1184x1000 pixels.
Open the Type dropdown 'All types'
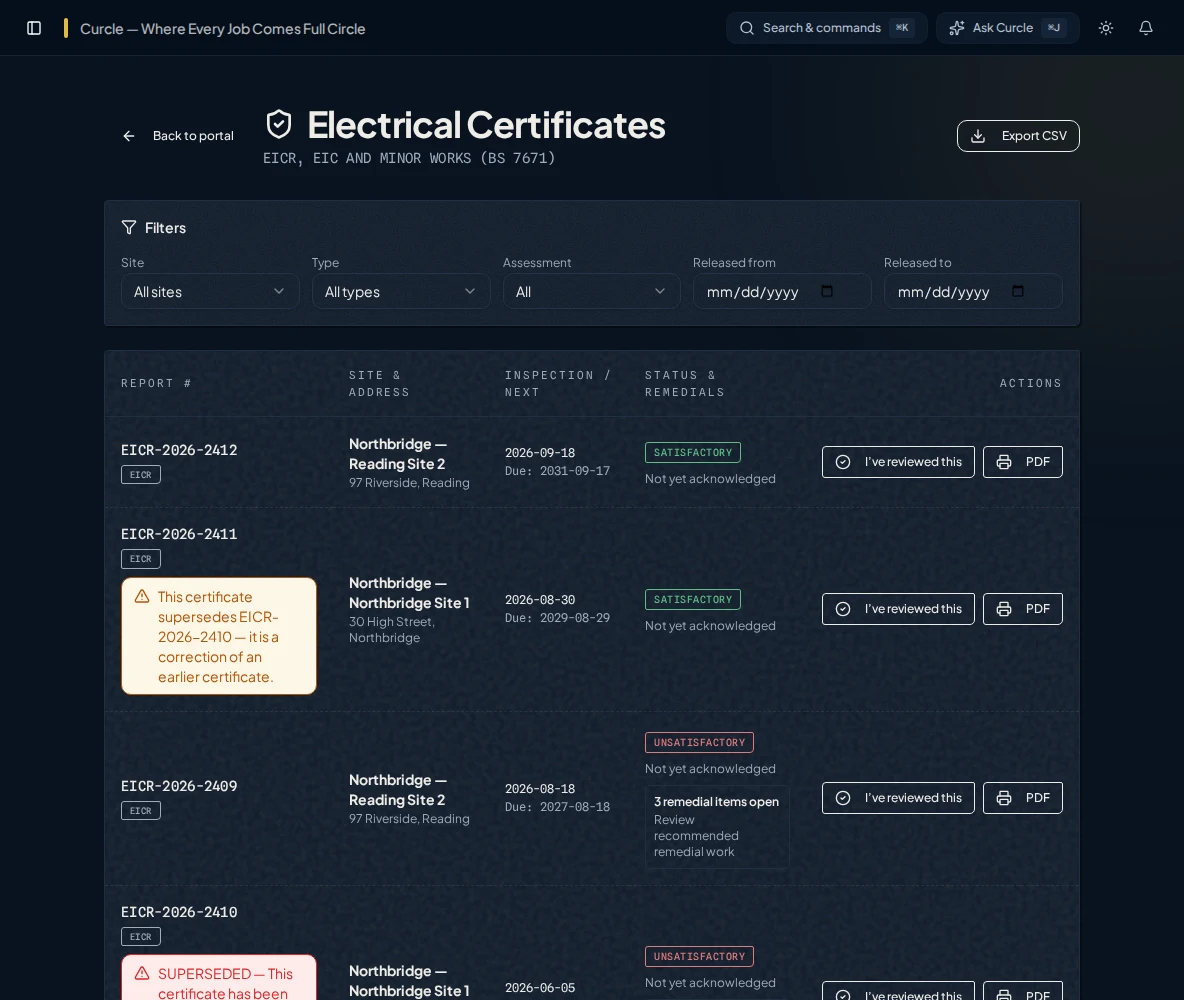pyautogui.click(x=401, y=292)
